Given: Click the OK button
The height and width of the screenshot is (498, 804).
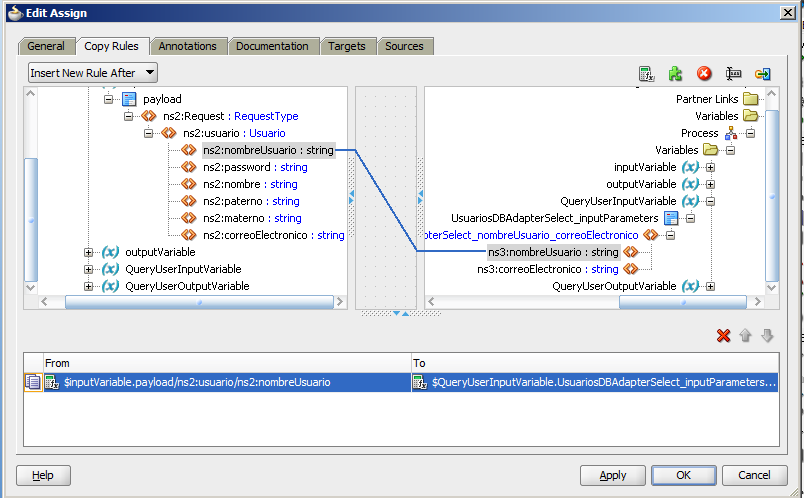Looking at the screenshot, I should (x=683, y=475).
